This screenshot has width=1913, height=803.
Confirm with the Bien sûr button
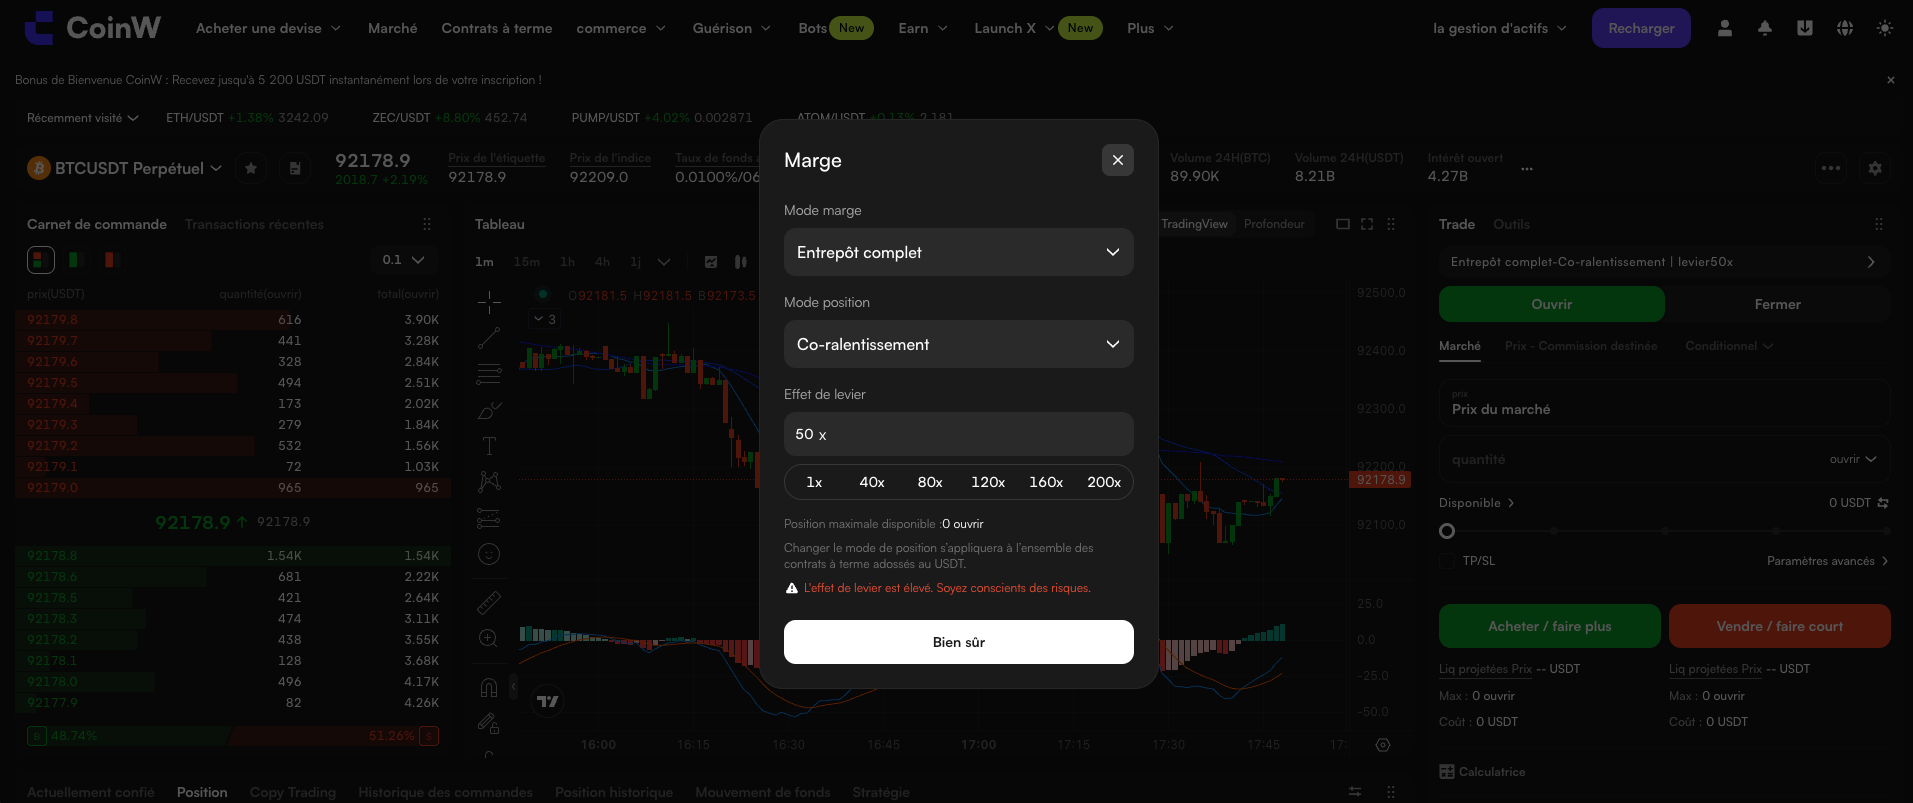959,642
